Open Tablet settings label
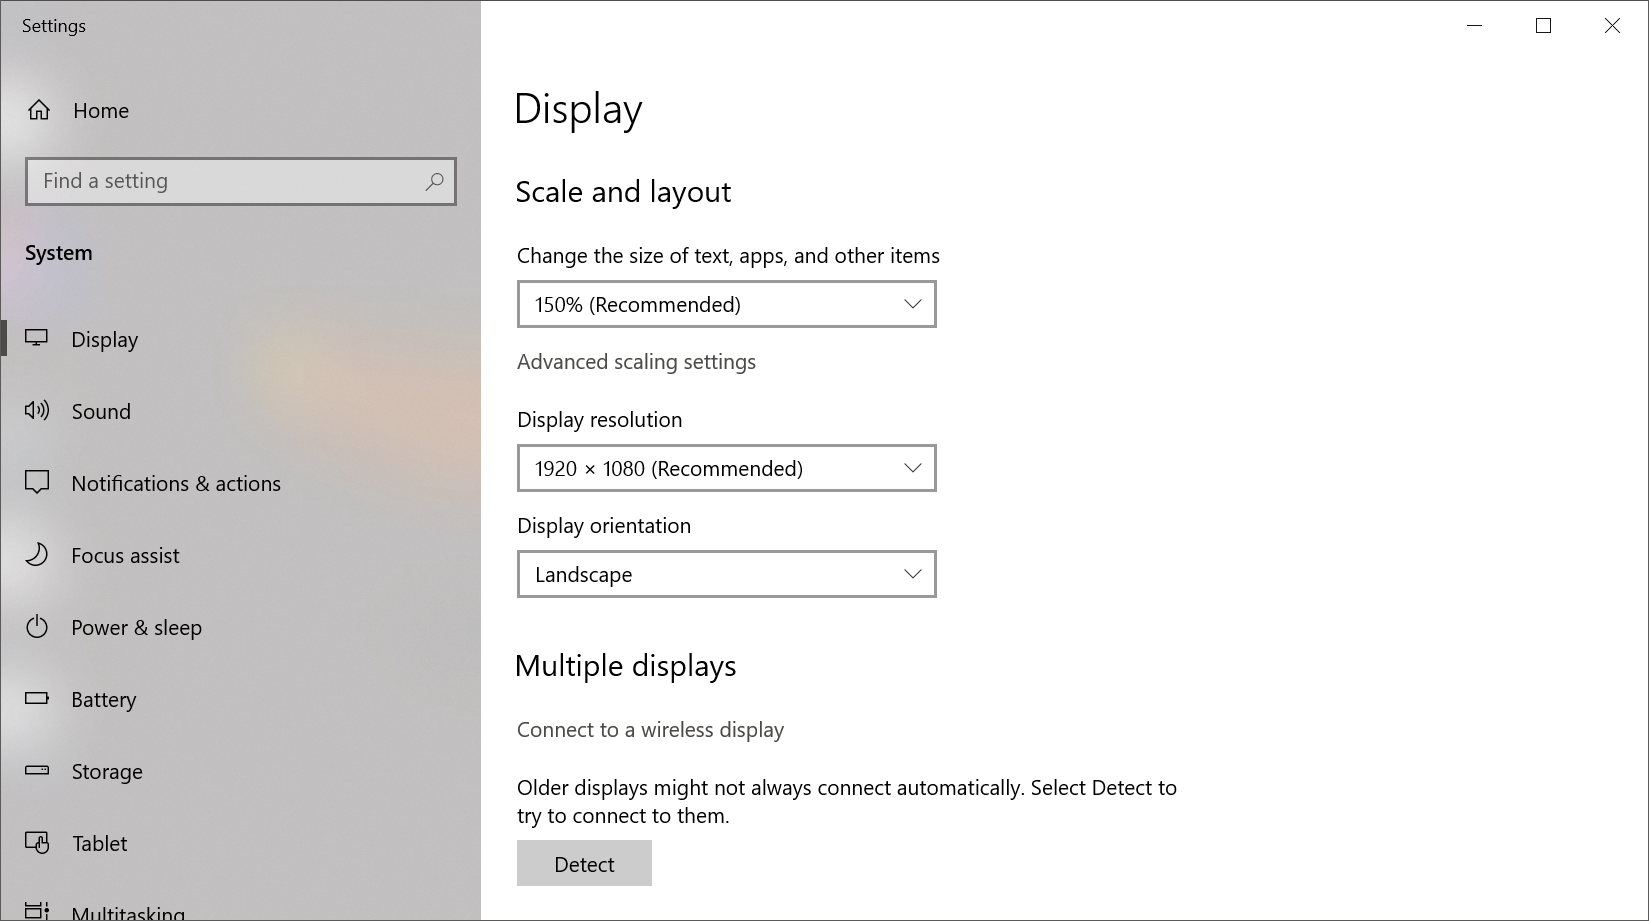 100,844
